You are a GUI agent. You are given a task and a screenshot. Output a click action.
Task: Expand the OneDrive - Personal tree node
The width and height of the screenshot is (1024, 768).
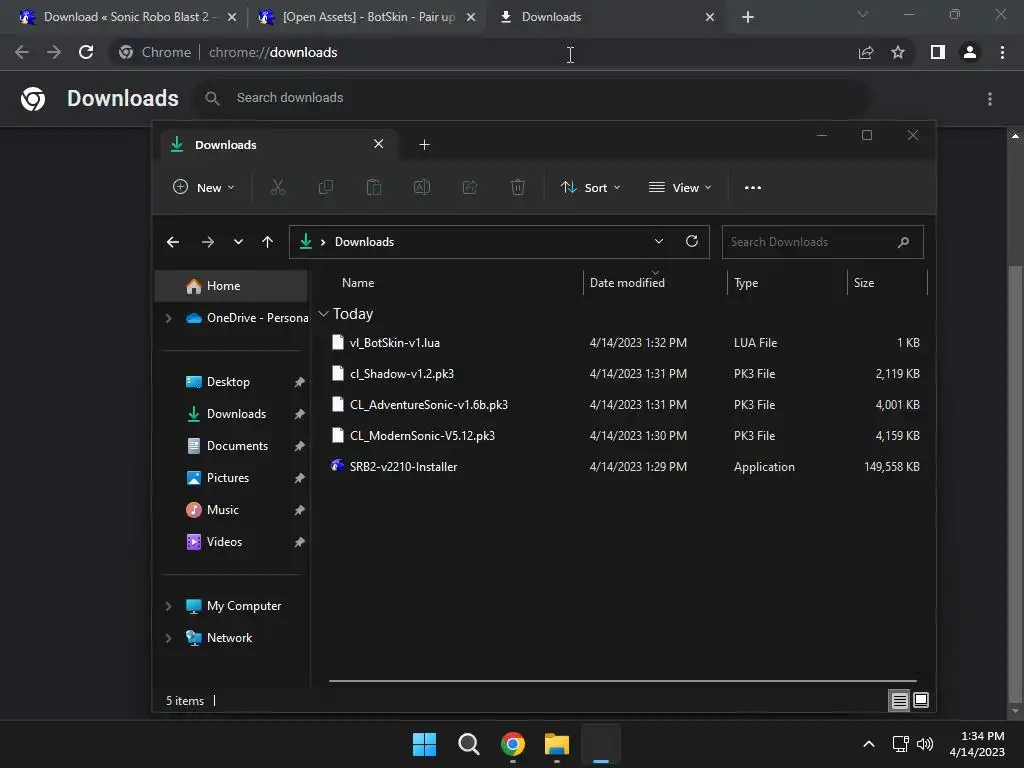(168, 318)
